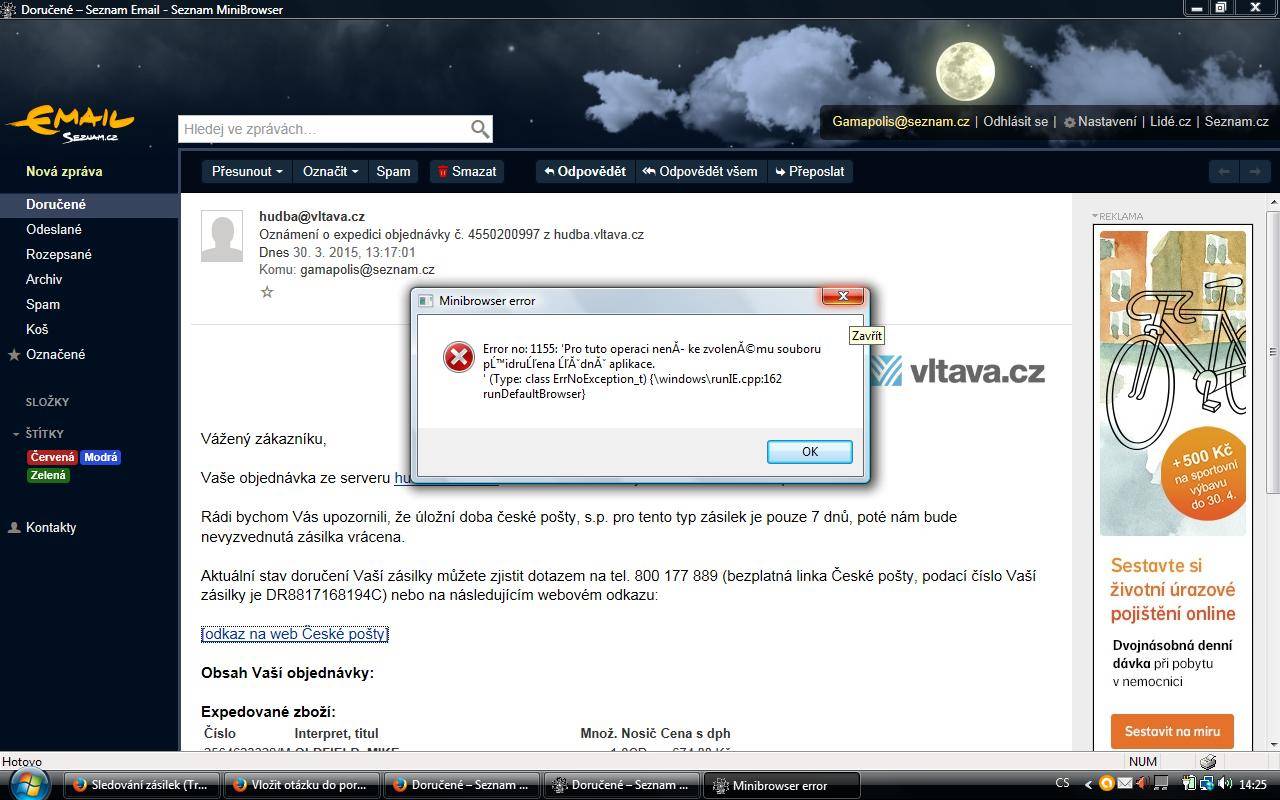The image size is (1280, 800).
Task: Open the Windows Start menu
Action: pyautogui.click(x=30, y=784)
